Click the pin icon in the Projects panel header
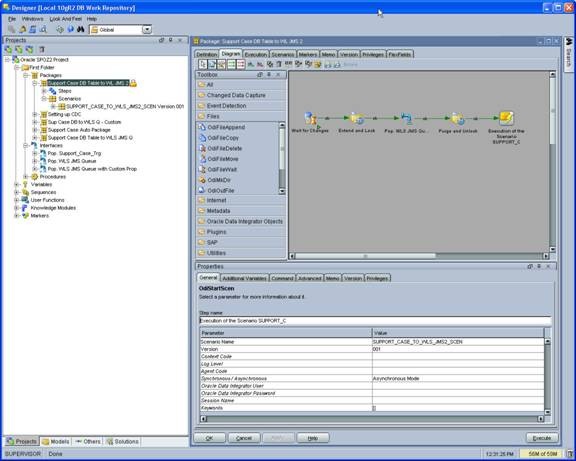 [x=170, y=40]
